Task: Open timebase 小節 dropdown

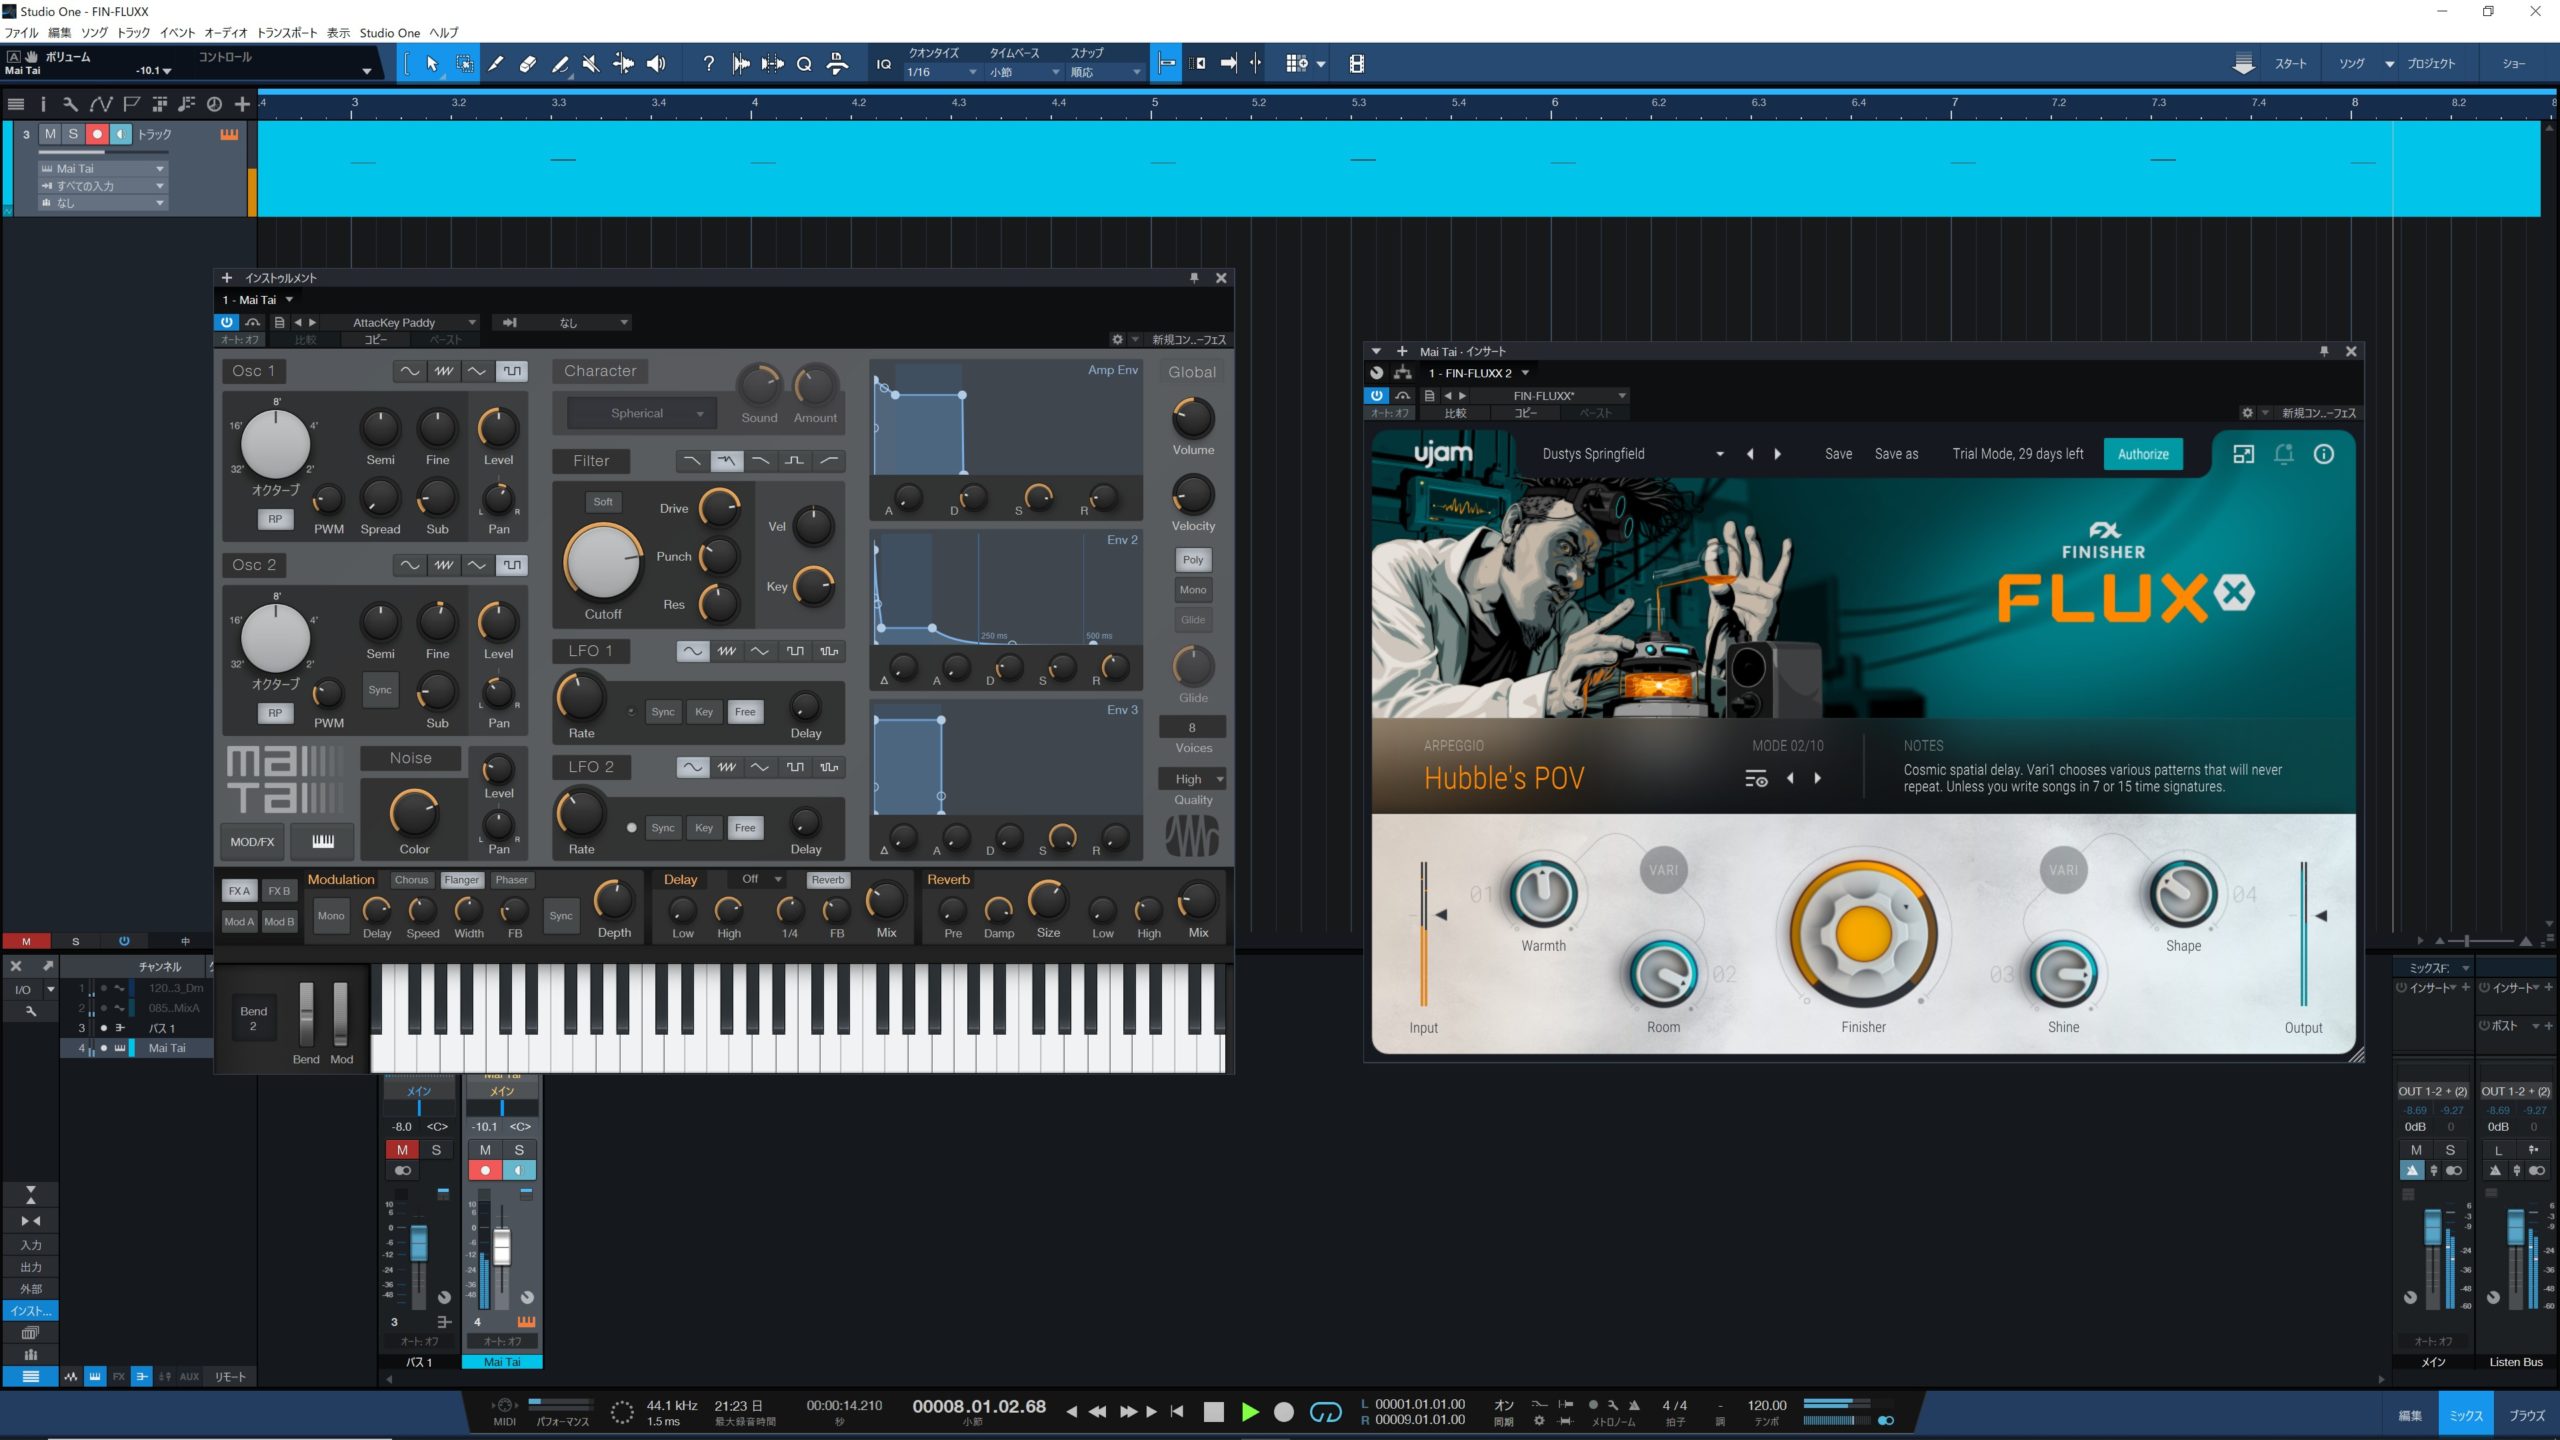Action: pos(1023,72)
